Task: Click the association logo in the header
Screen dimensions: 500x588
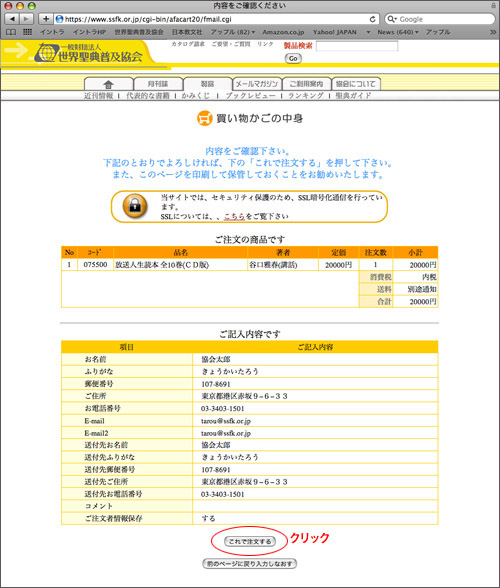Action: 88,53
